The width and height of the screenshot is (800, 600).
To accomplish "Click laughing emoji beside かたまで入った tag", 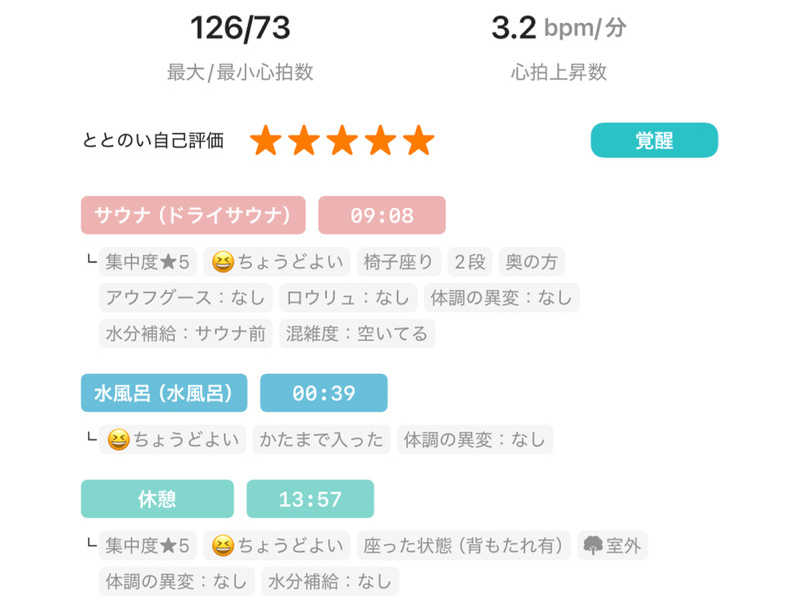I will pyautogui.click(x=117, y=440).
